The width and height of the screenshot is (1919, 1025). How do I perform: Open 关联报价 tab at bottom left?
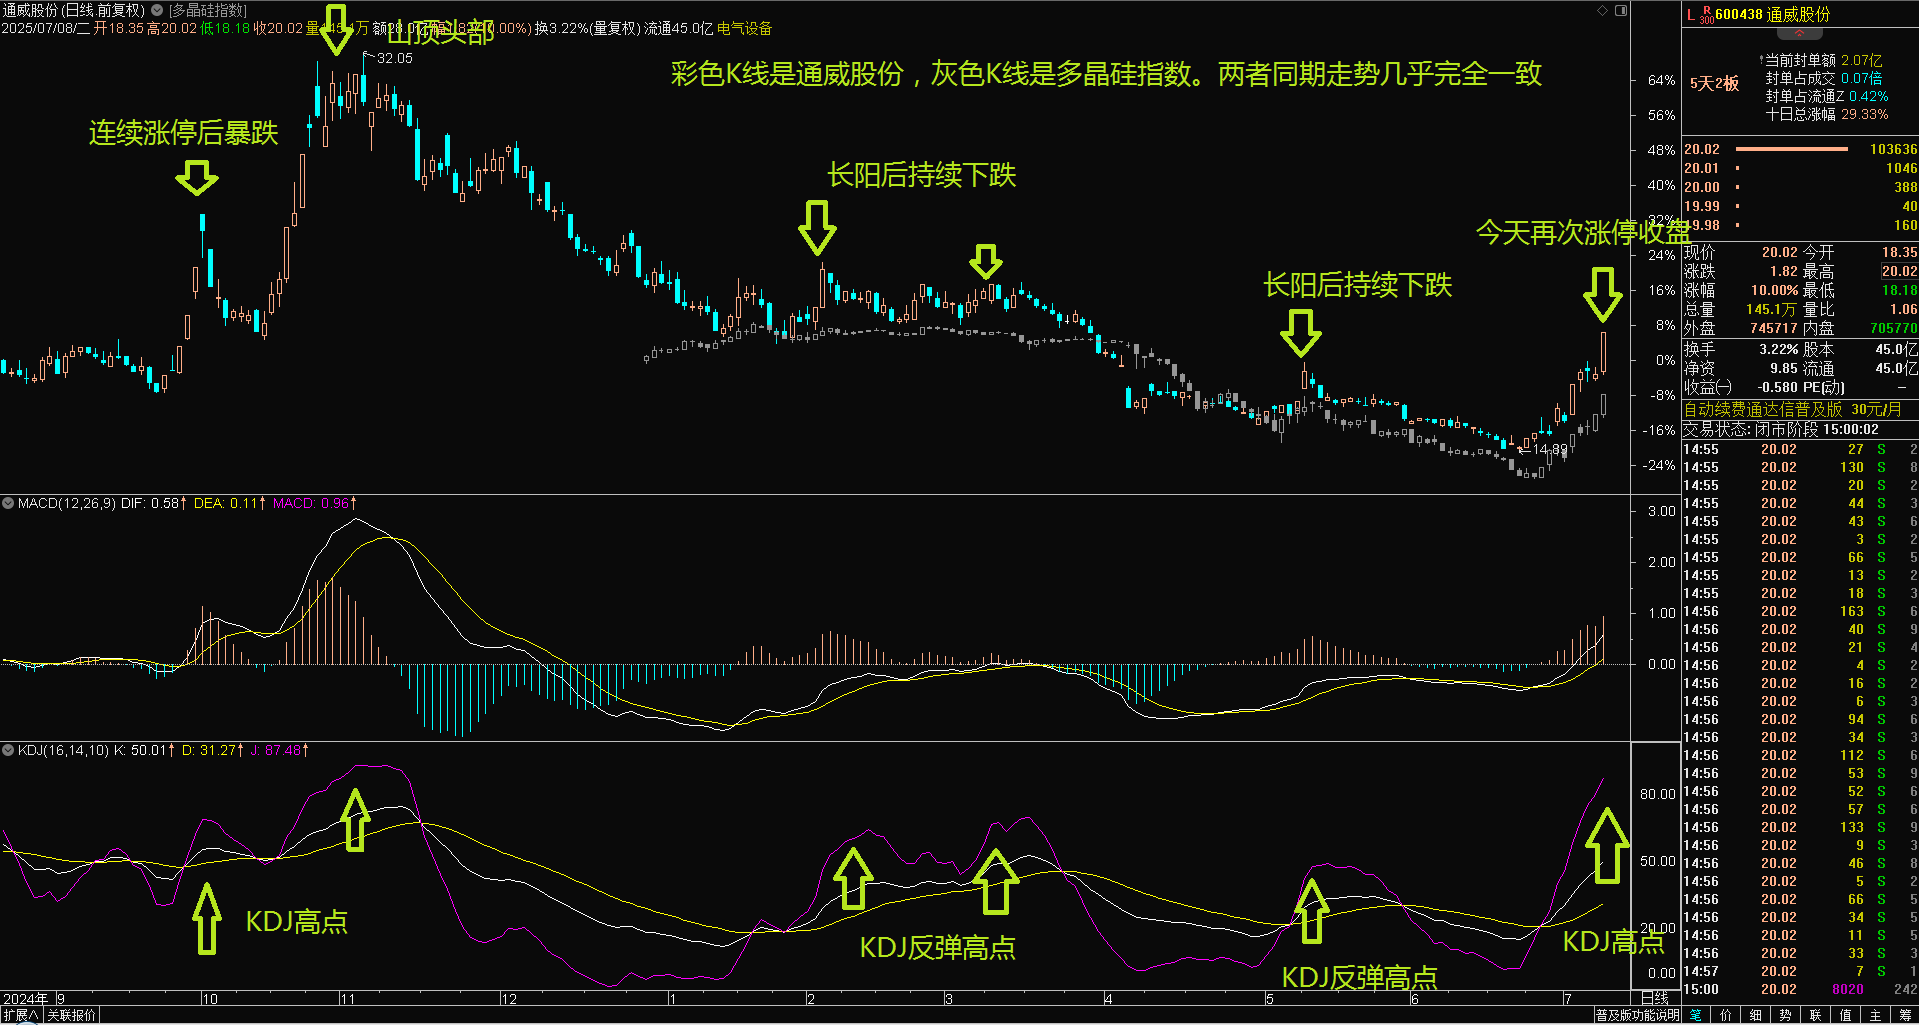click(71, 1015)
